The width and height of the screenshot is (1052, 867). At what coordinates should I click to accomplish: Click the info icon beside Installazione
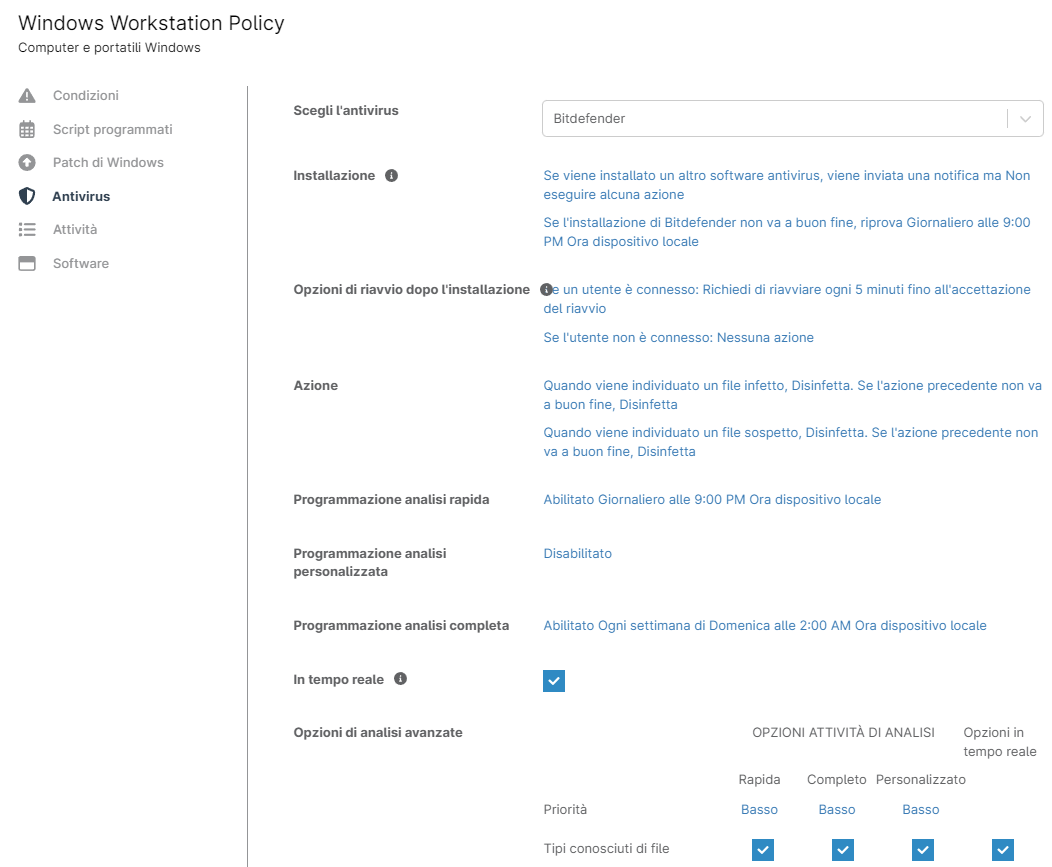tap(391, 176)
